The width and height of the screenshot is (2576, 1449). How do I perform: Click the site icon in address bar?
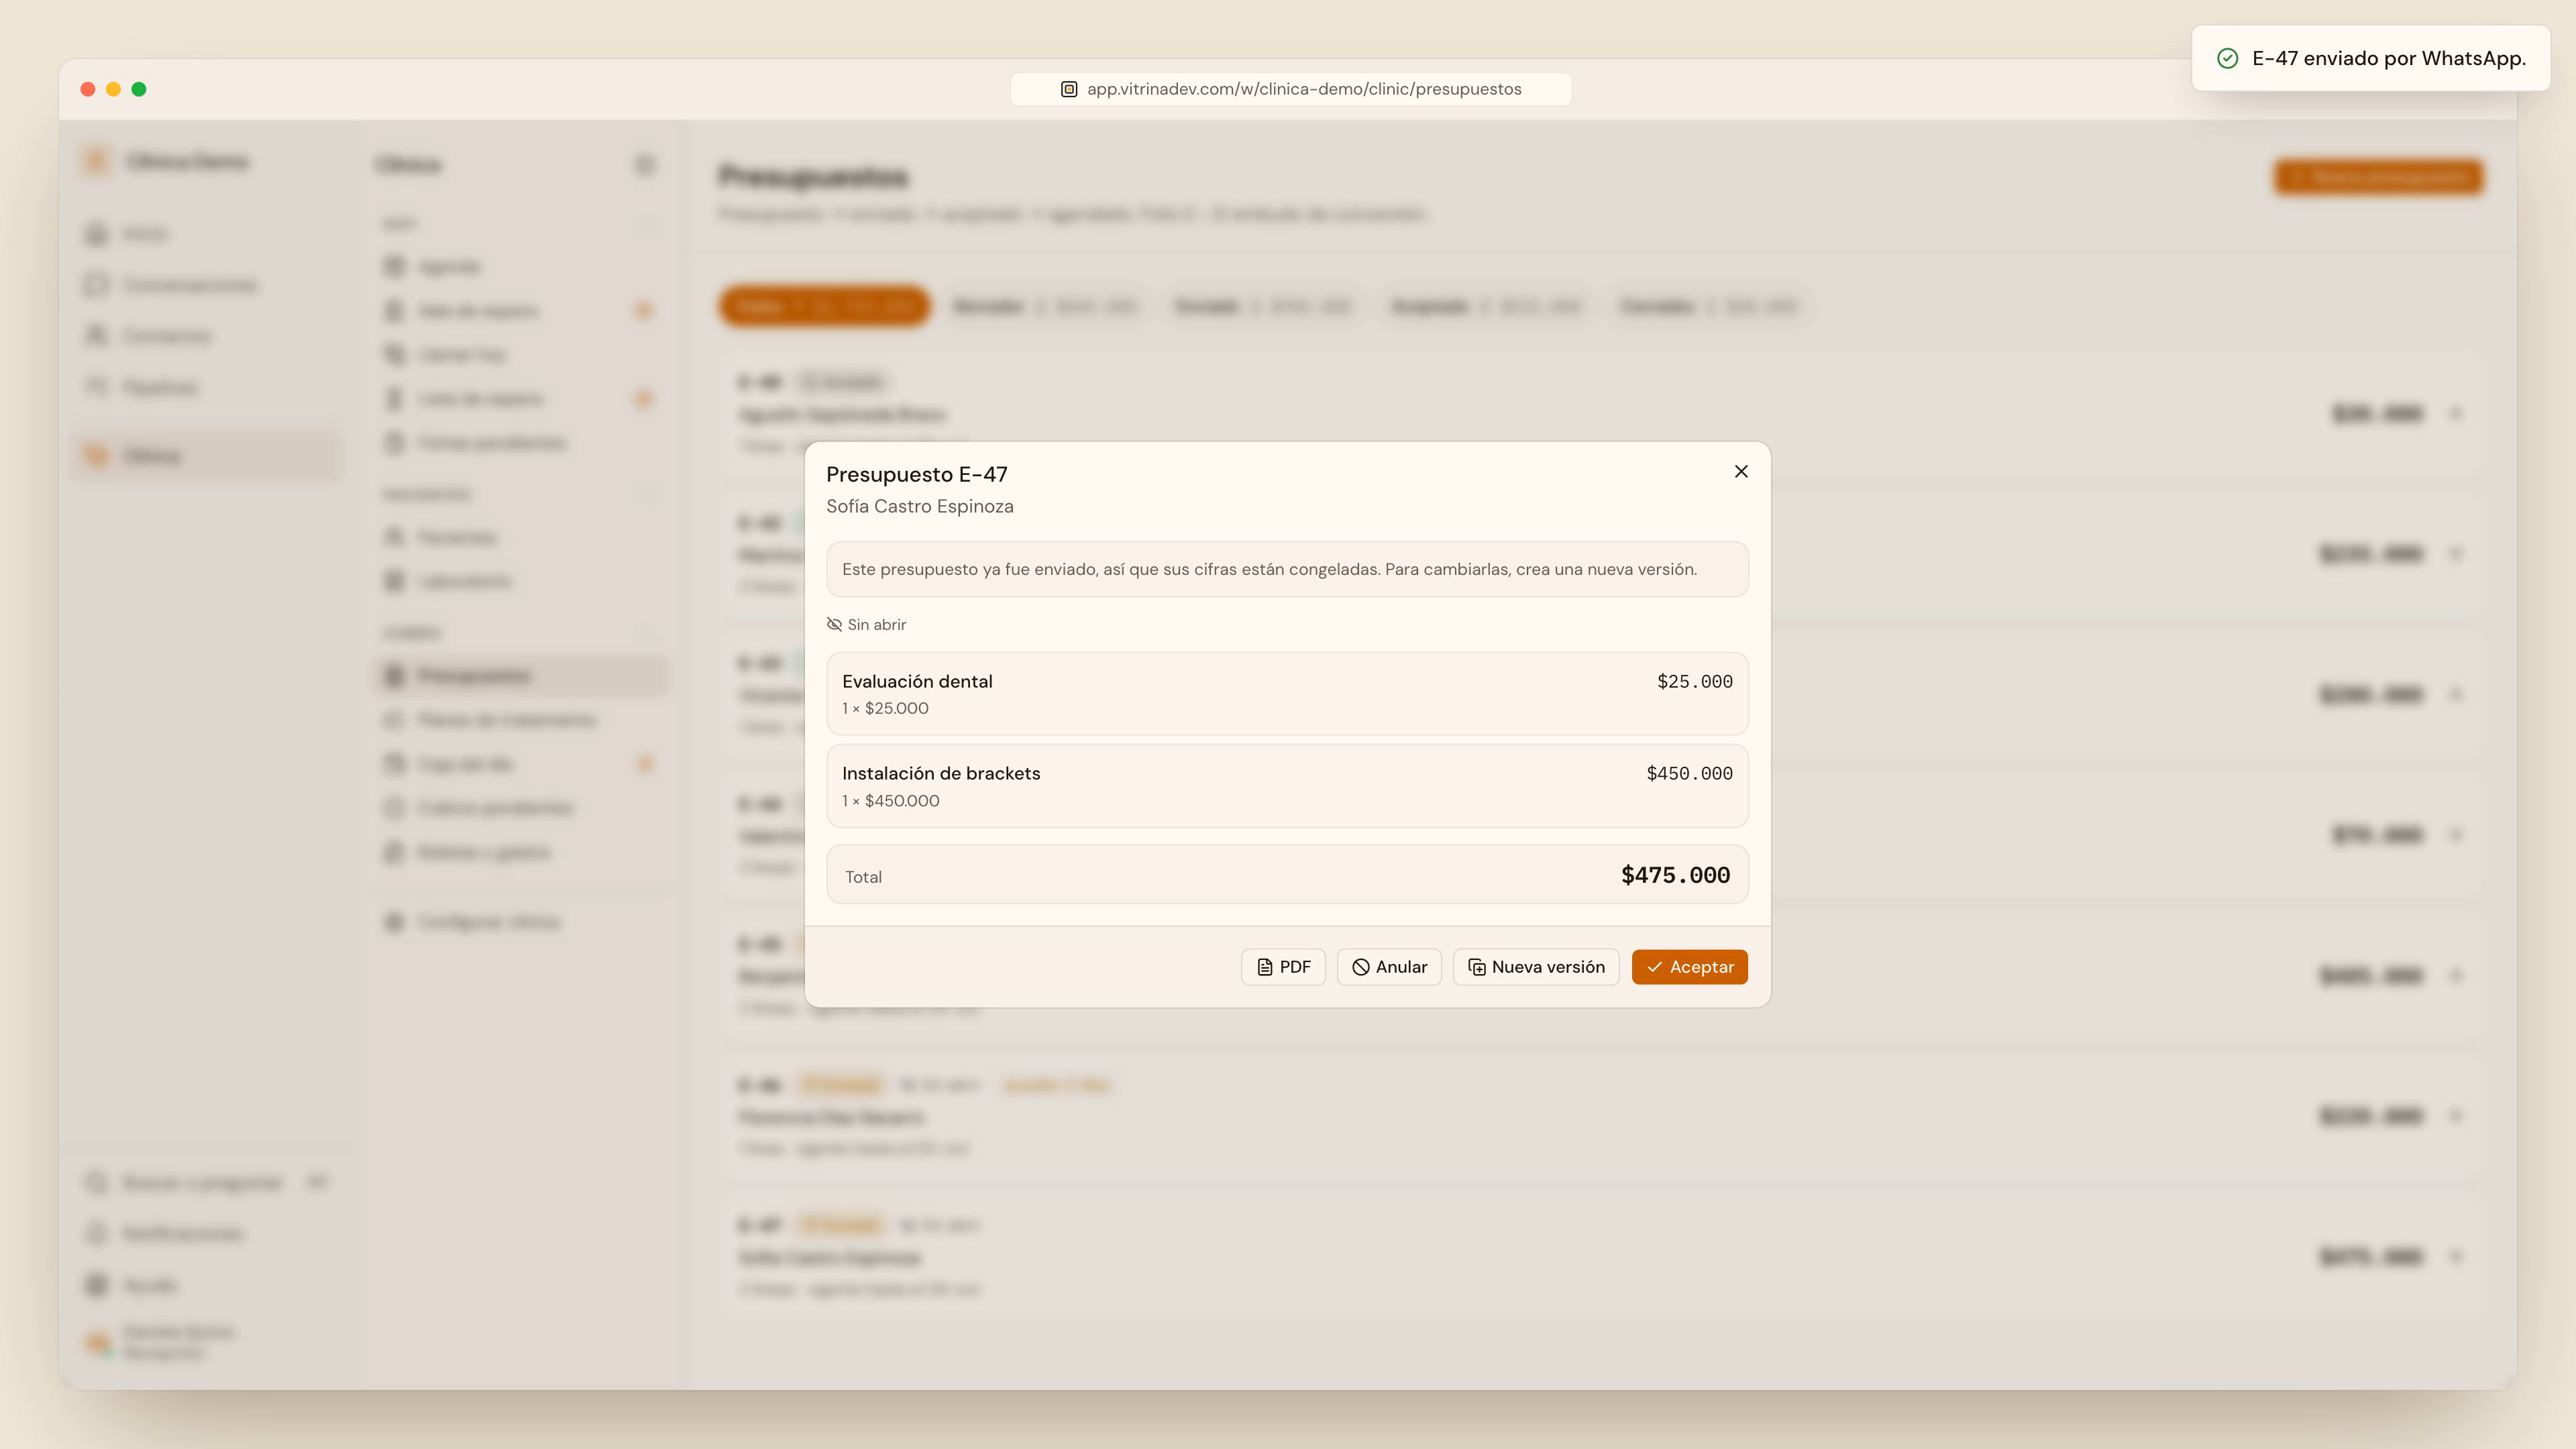[x=1068, y=89]
